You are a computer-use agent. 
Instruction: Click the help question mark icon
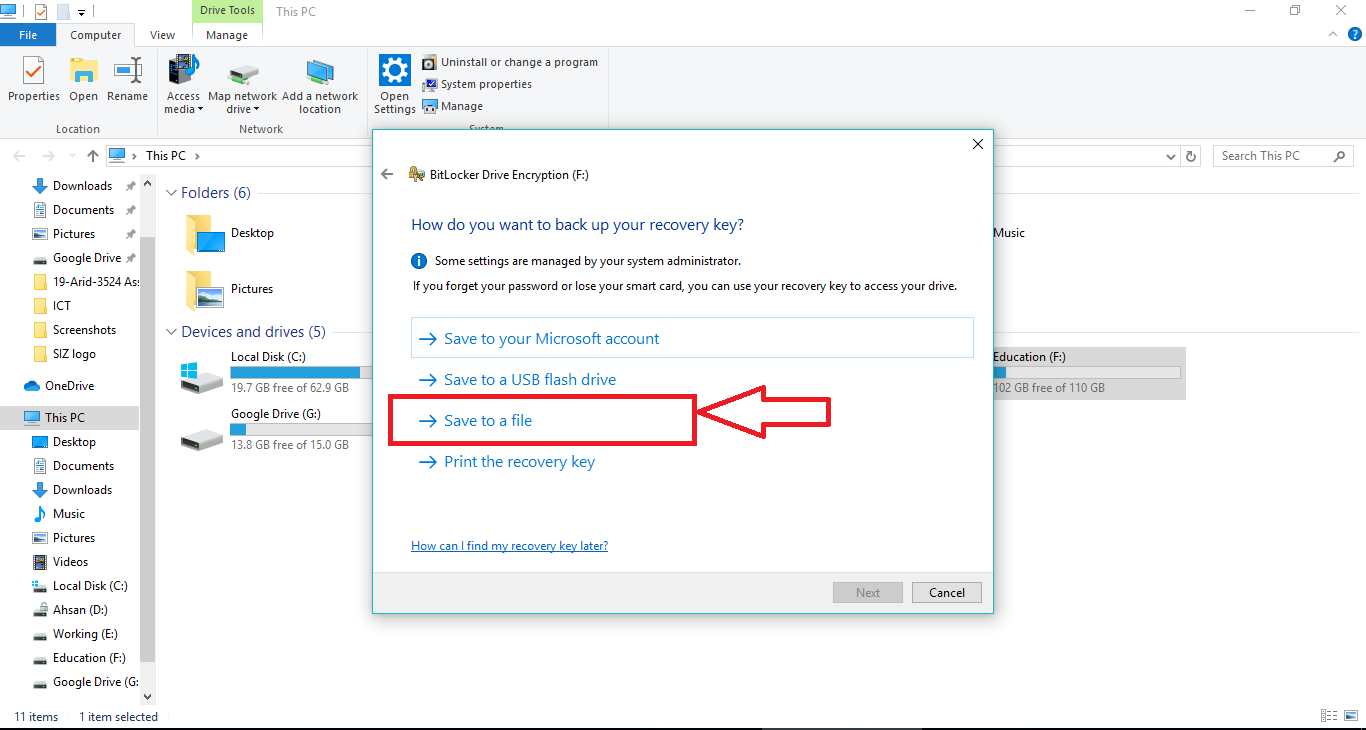(x=1353, y=34)
